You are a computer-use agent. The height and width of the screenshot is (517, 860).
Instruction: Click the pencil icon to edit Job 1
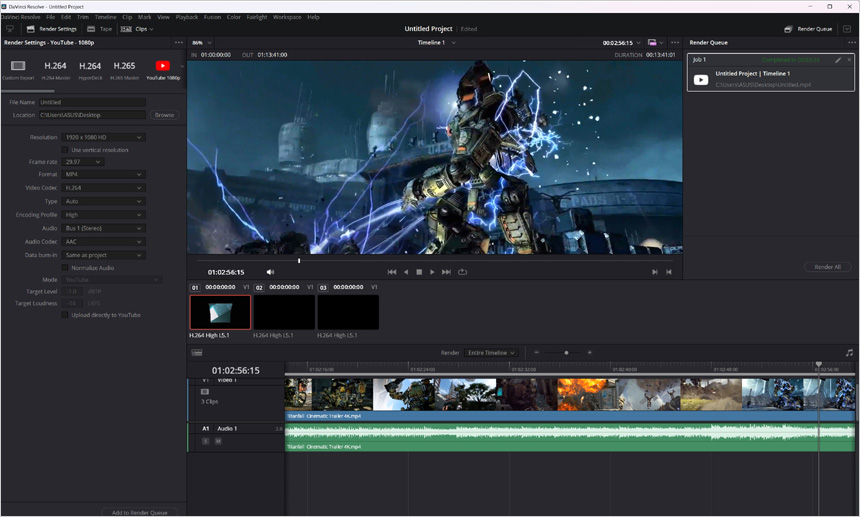click(838, 60)
